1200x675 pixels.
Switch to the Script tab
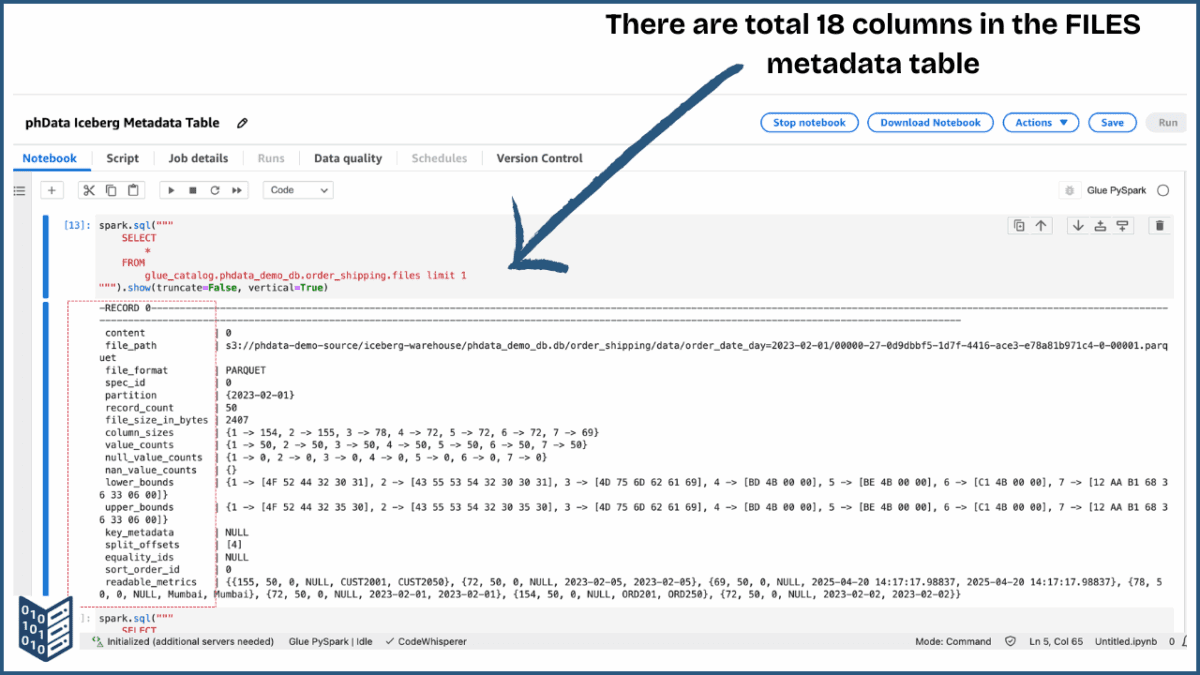coord(122,158)
